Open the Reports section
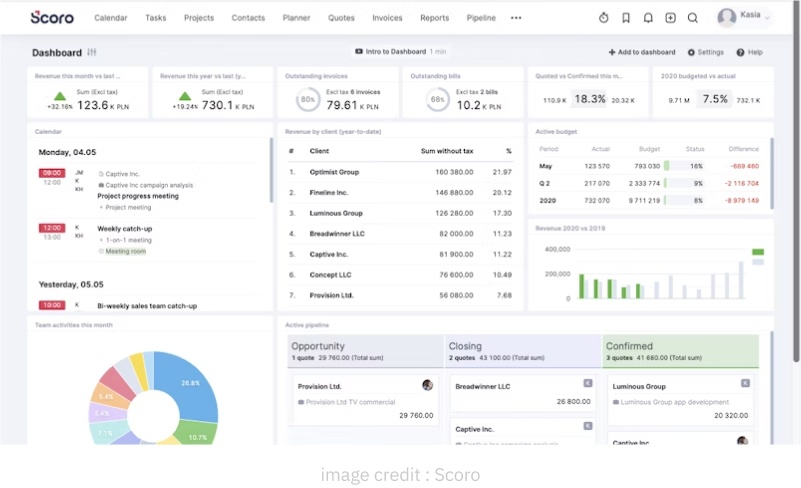801x488 pixels. [435, 18]
